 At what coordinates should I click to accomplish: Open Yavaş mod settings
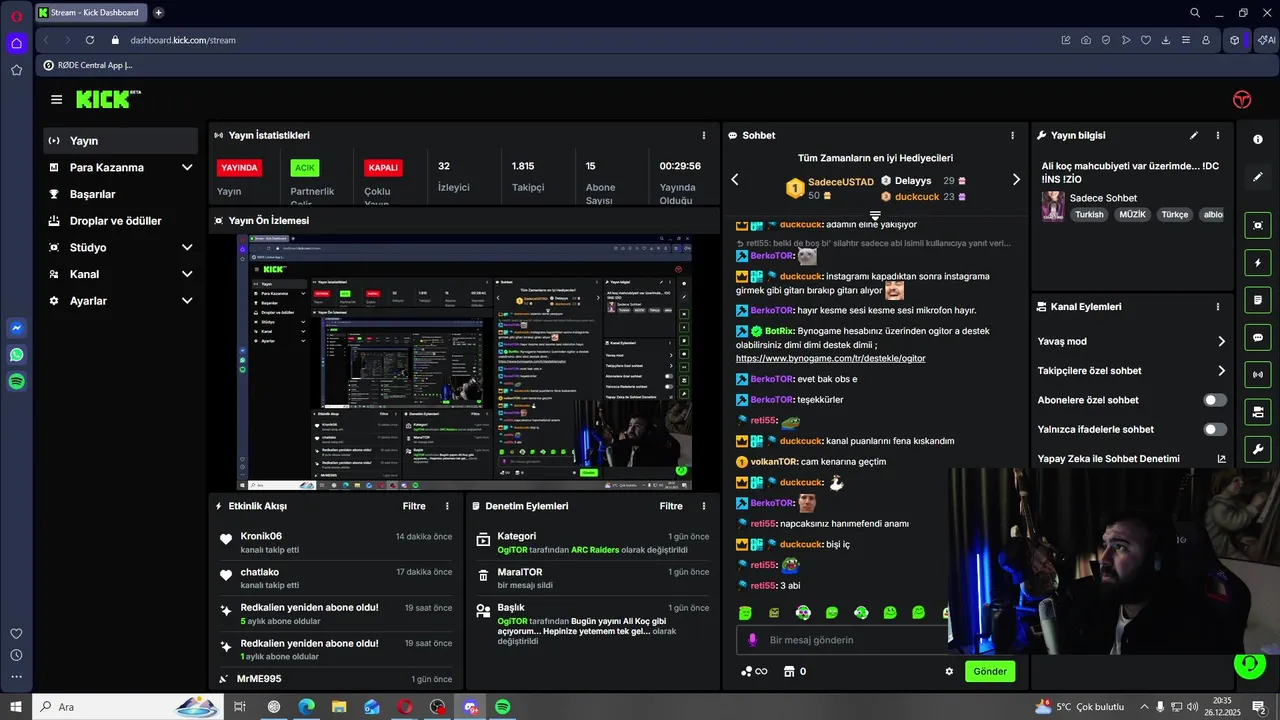(1131, 341)
